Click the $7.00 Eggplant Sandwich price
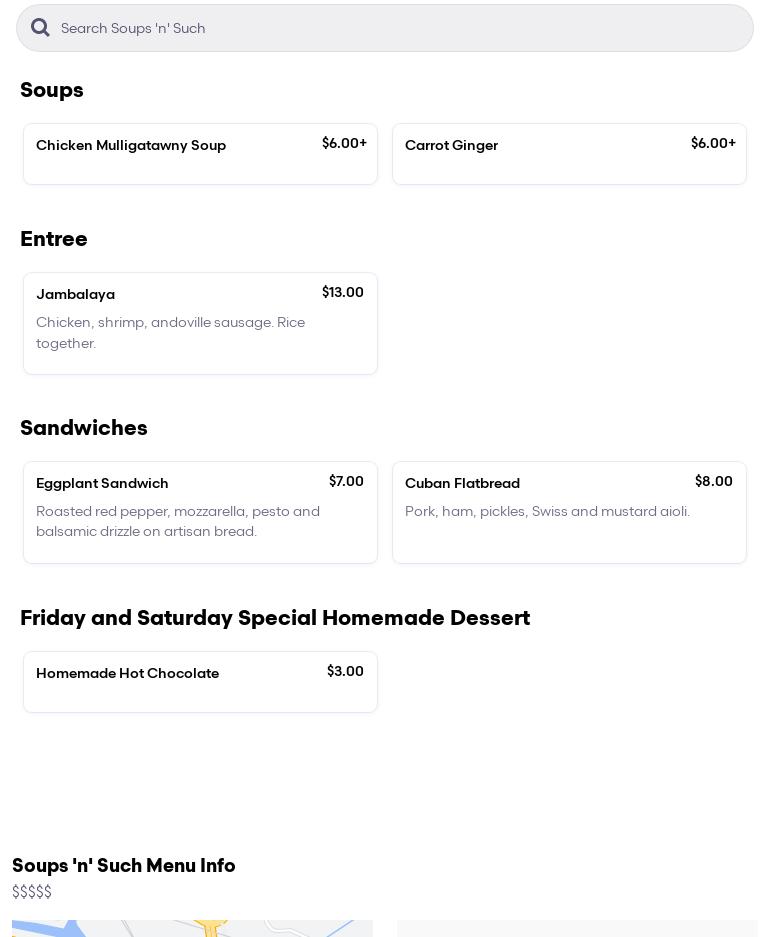The height and width of the screenshot is (937, 770). point(346,481)
